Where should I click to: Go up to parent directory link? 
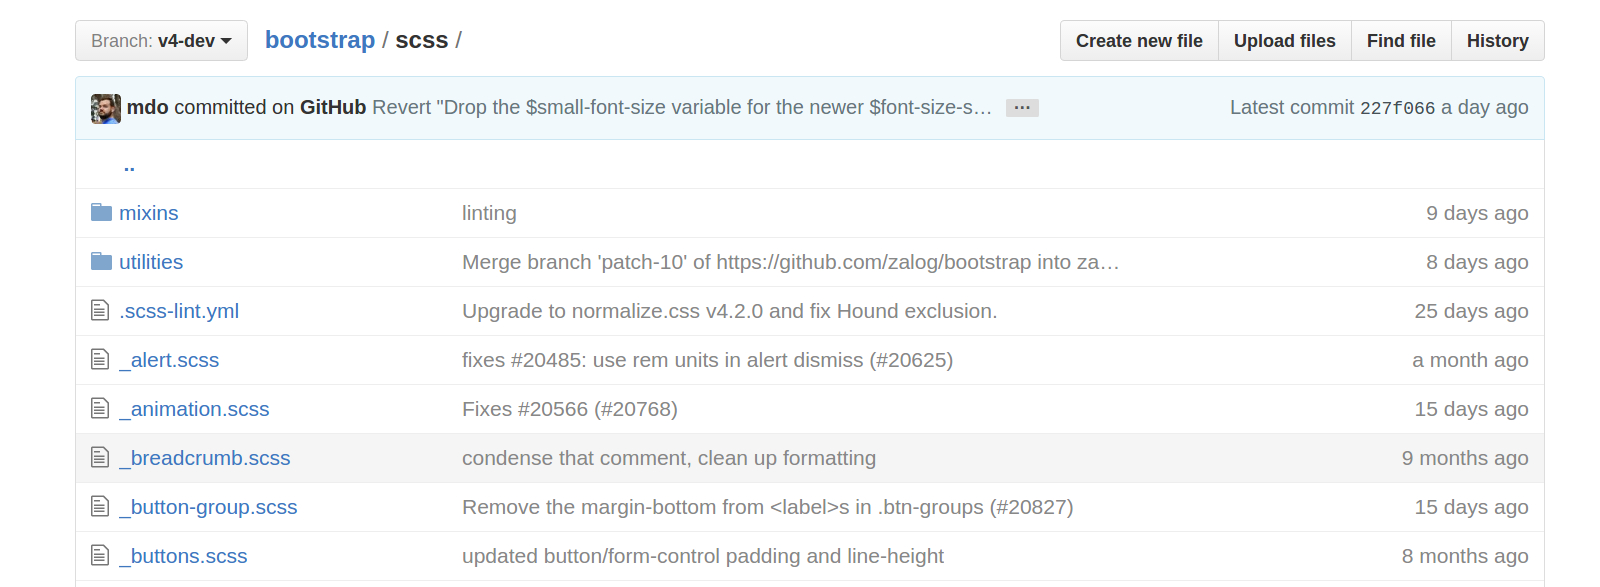tap(129, 165)
